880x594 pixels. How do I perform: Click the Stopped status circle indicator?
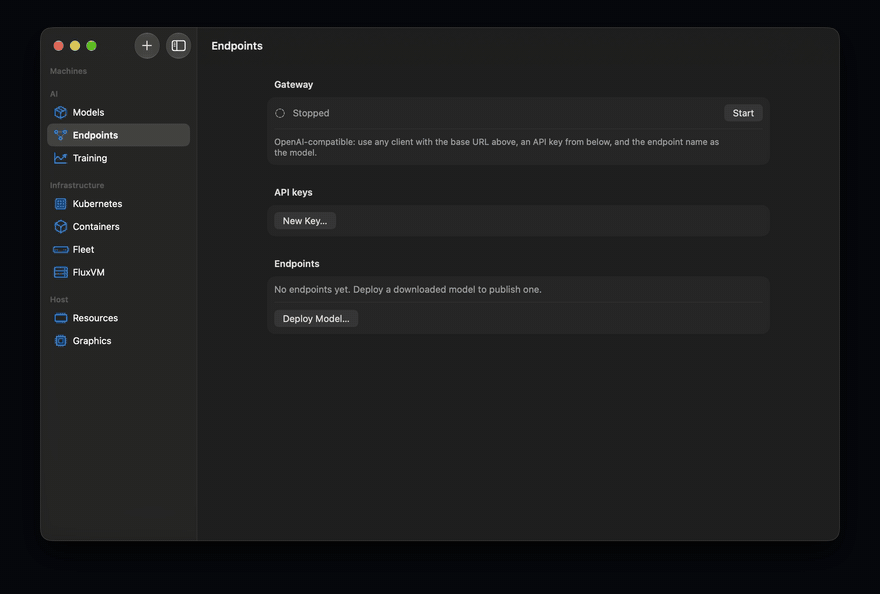(279, 113)
